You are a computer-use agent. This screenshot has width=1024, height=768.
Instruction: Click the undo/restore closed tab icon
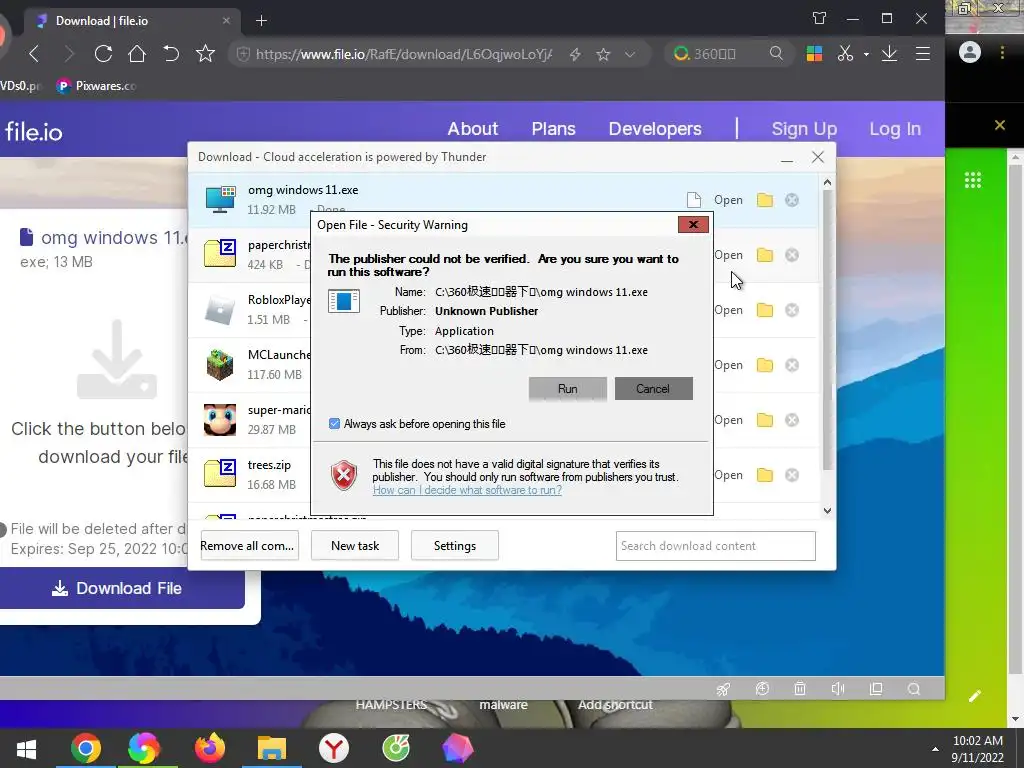(x=171, y=54)
